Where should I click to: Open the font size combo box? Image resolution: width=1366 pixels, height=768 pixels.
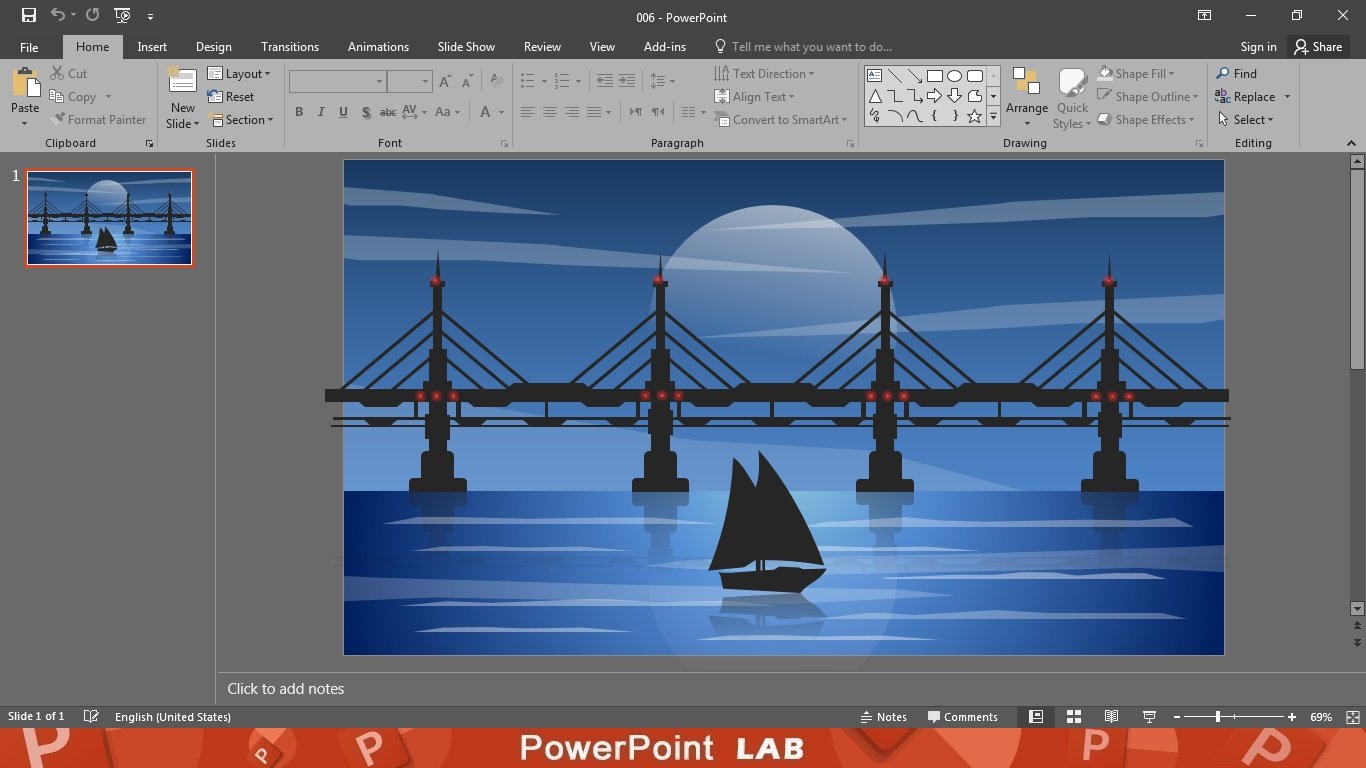click(x=409, y=81)
